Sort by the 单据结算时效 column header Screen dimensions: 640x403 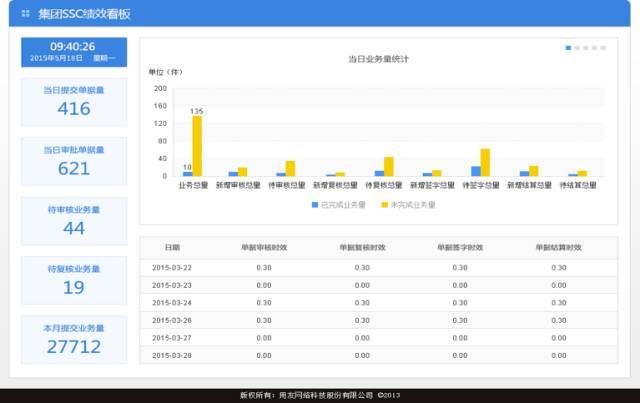tap(558, 247)
